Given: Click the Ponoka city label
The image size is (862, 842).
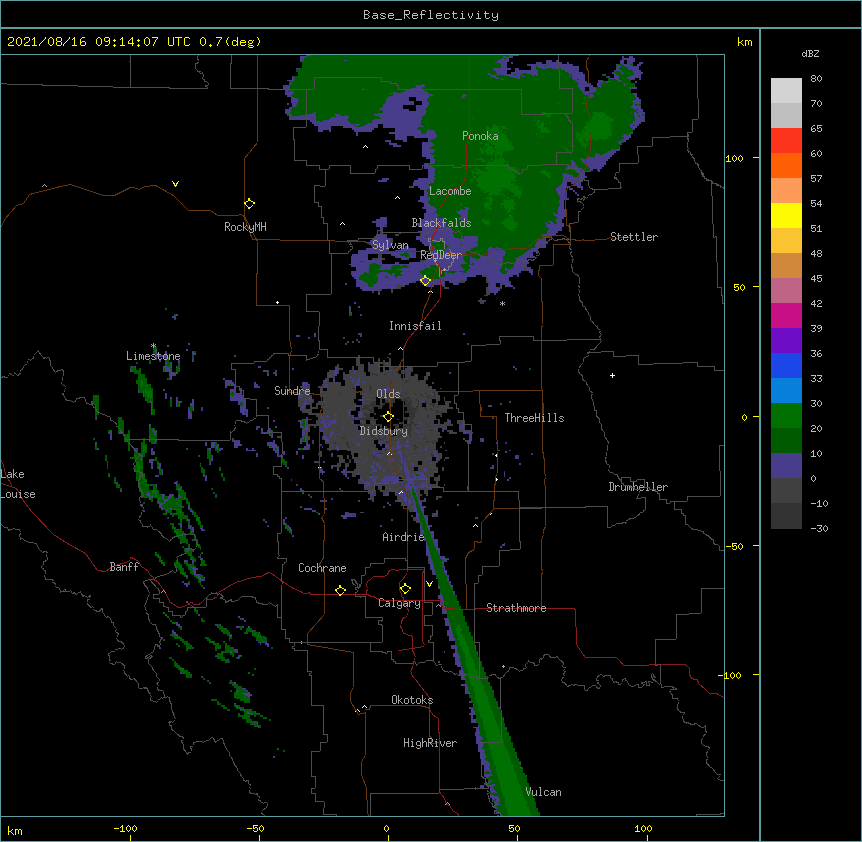Looking at the screenshot, I should [x=480, y=136].
